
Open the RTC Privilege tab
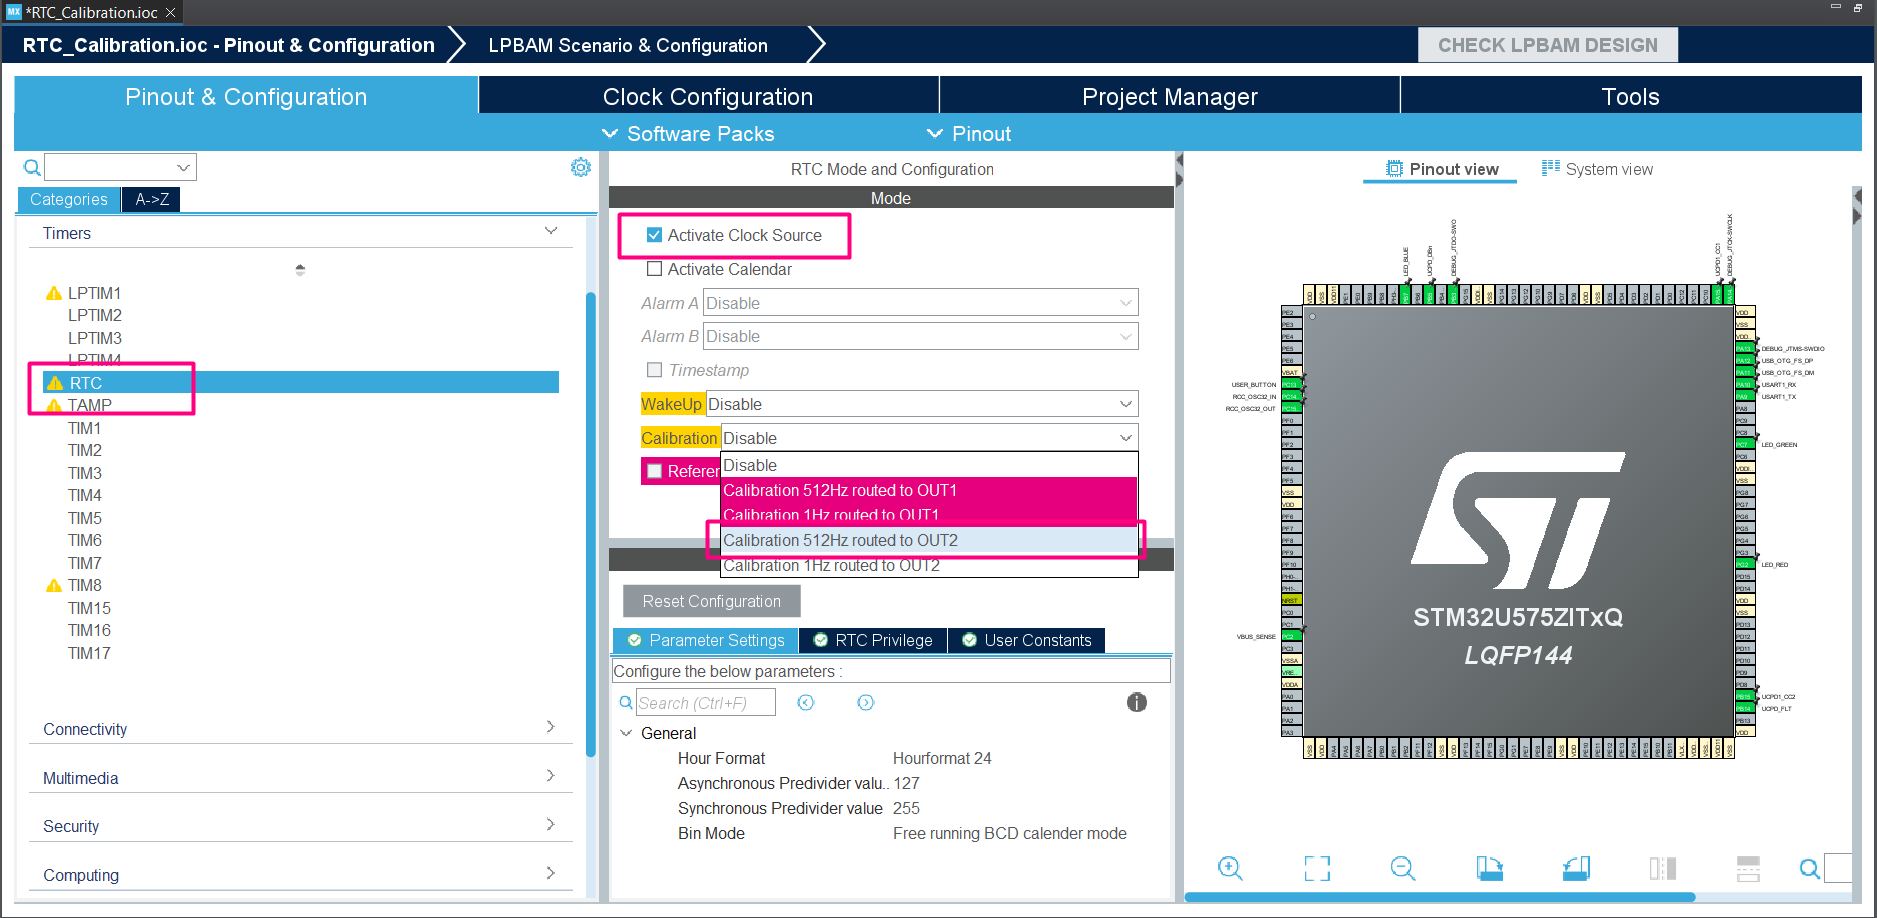click(x=884, y=640)
